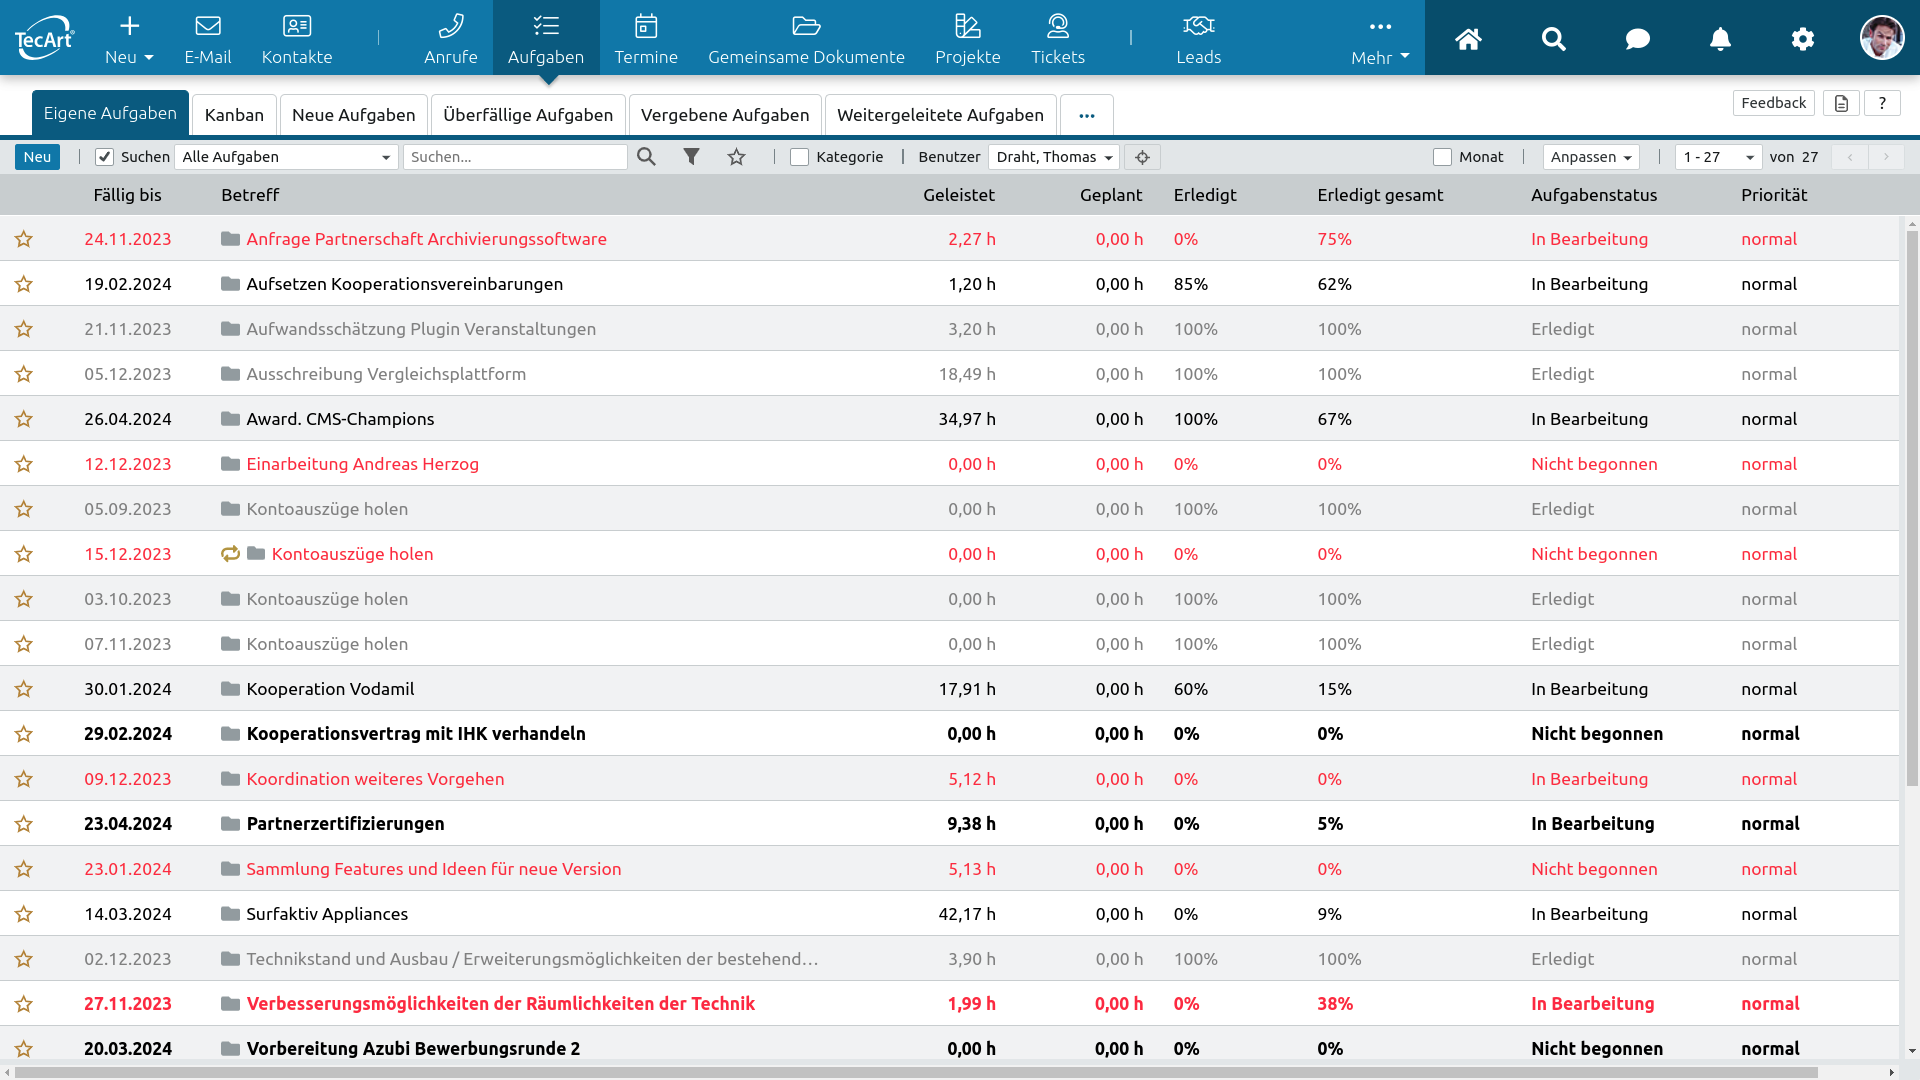Uncheck the Suchen checkbox

pyautogui.click(x=104, y=157)
